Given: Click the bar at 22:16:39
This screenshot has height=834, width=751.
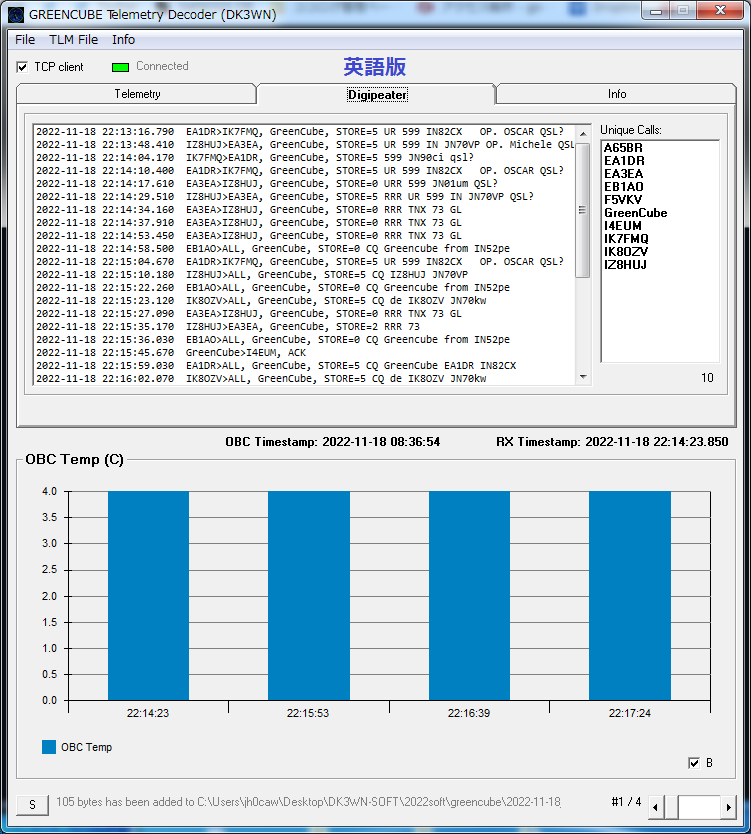Looking at the screenshot, I should tap(469, 596).
